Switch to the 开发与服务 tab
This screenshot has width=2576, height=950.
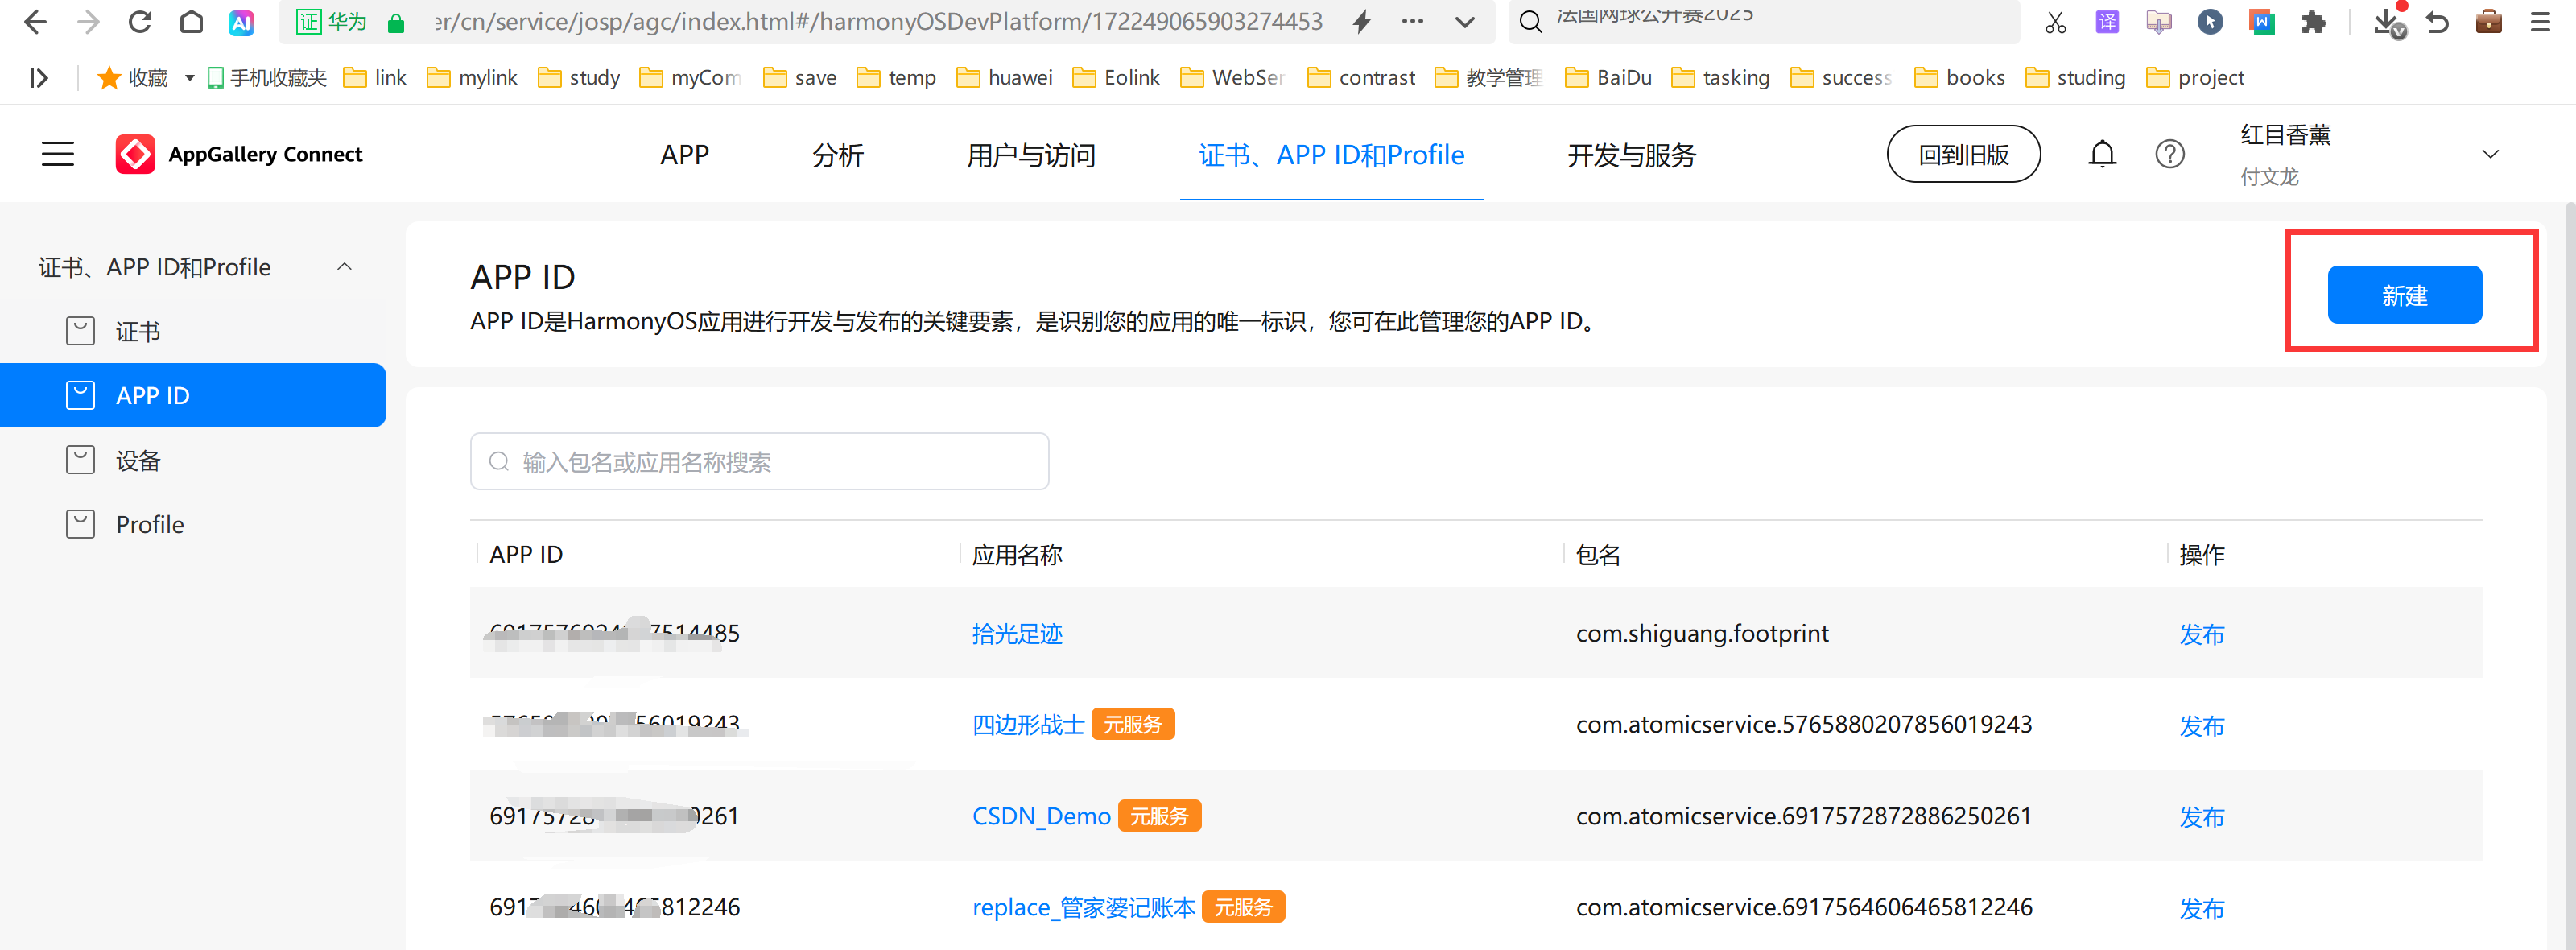coord(1631,155)
